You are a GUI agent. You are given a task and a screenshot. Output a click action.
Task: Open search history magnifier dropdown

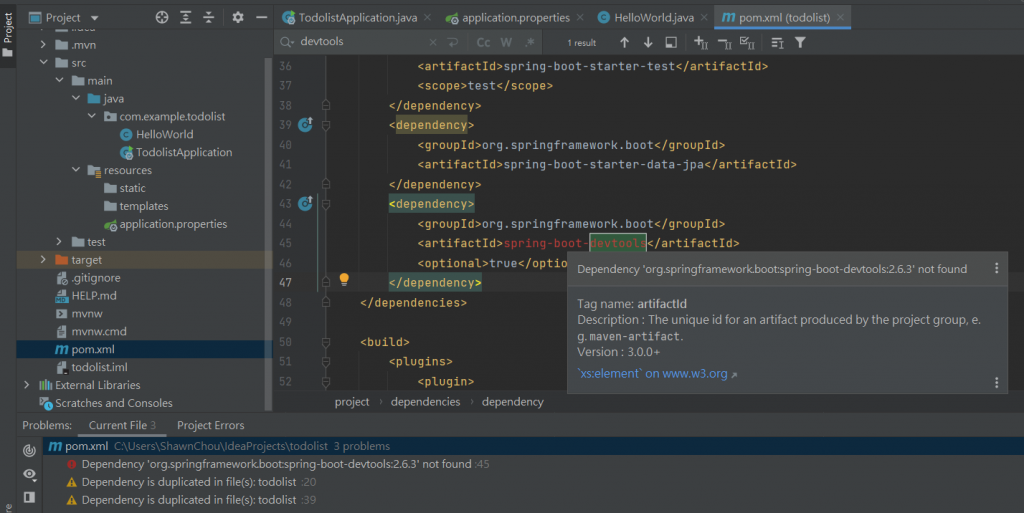tap(286, 42)
